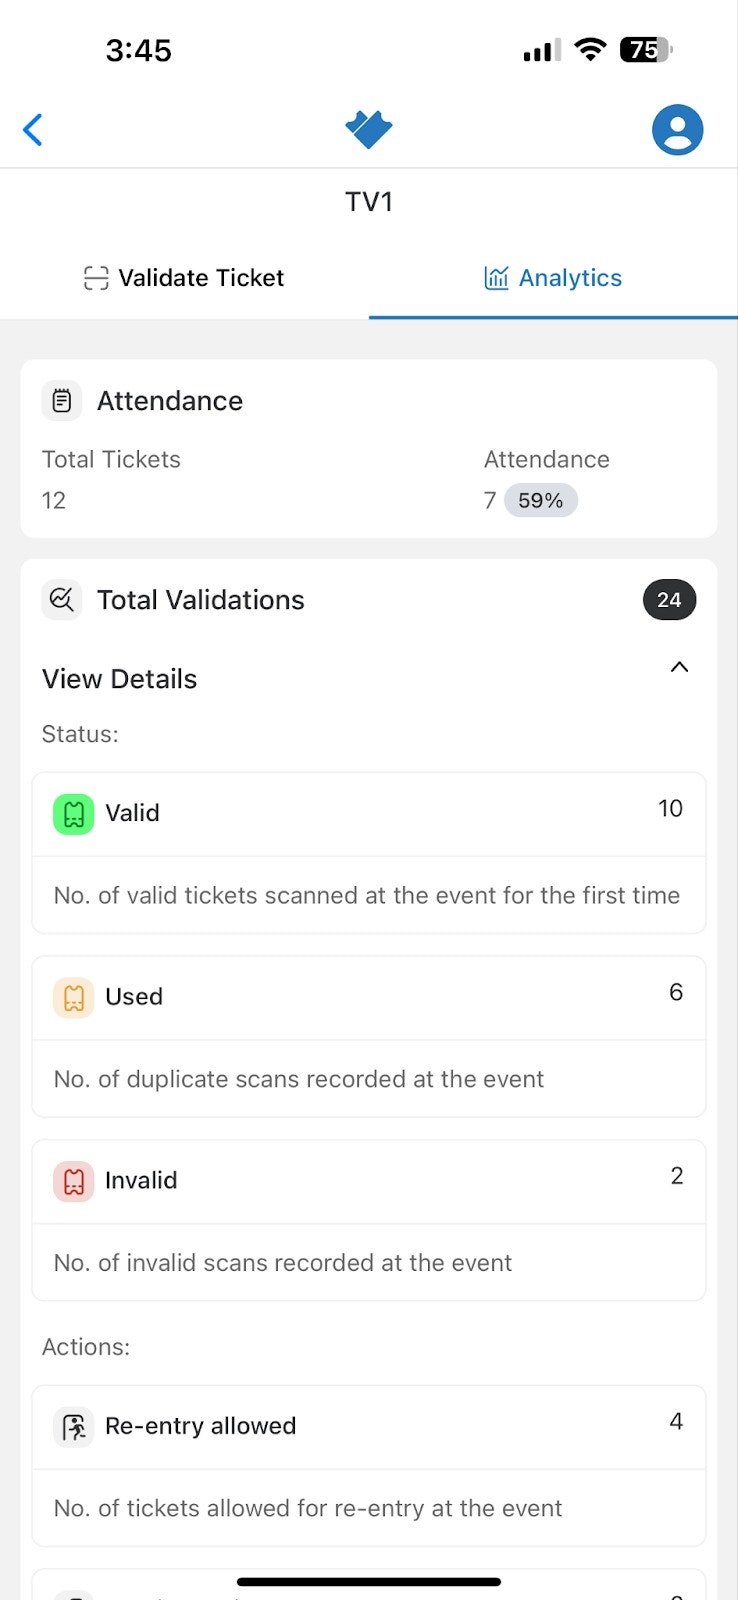
Task: Click the View Details heading
Action: click(x=120, y=679)
